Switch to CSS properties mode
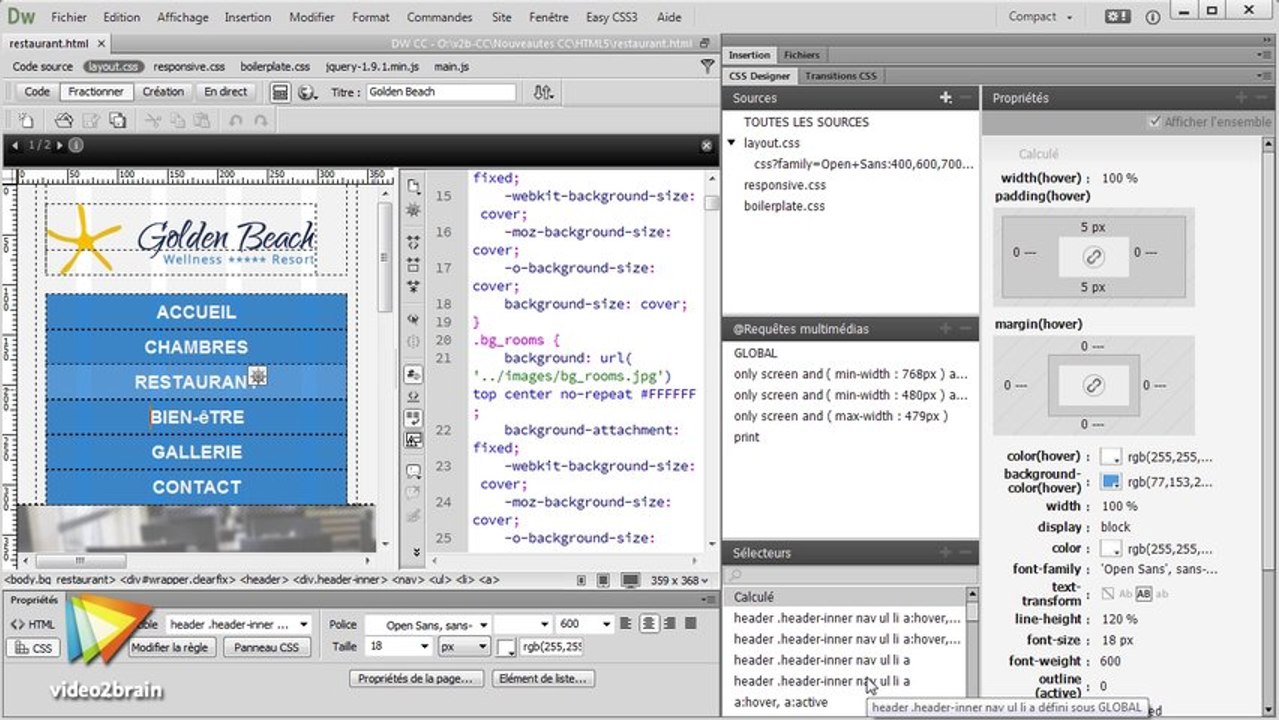 point(33,648)
